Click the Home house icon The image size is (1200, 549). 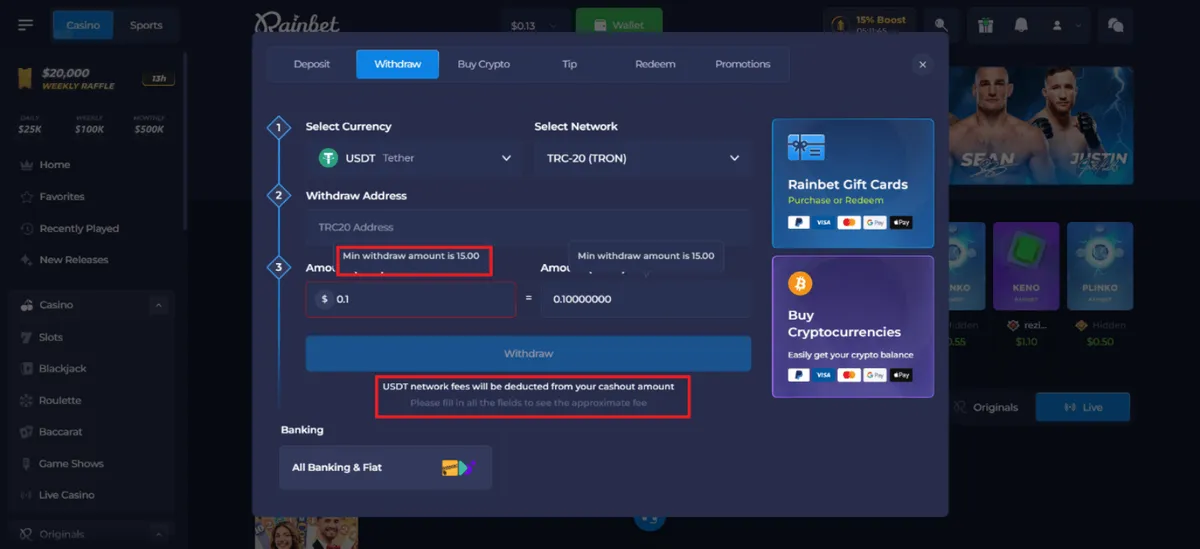[x=27, y=165]
